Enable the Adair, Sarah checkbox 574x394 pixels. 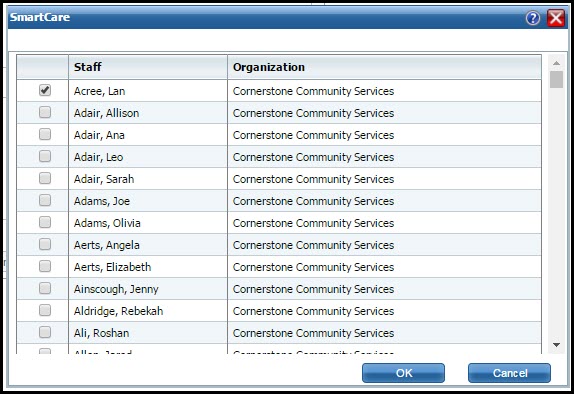pyautogui.click(x=45, y=178)
